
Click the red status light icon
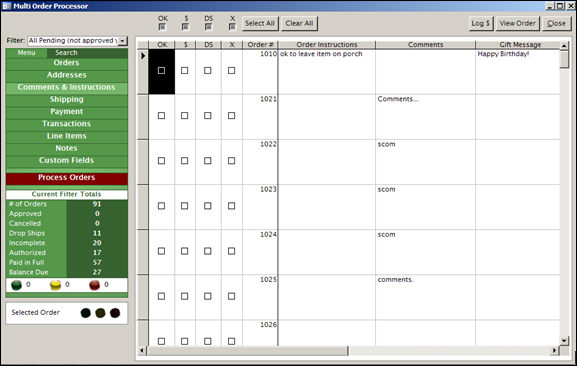95,285
